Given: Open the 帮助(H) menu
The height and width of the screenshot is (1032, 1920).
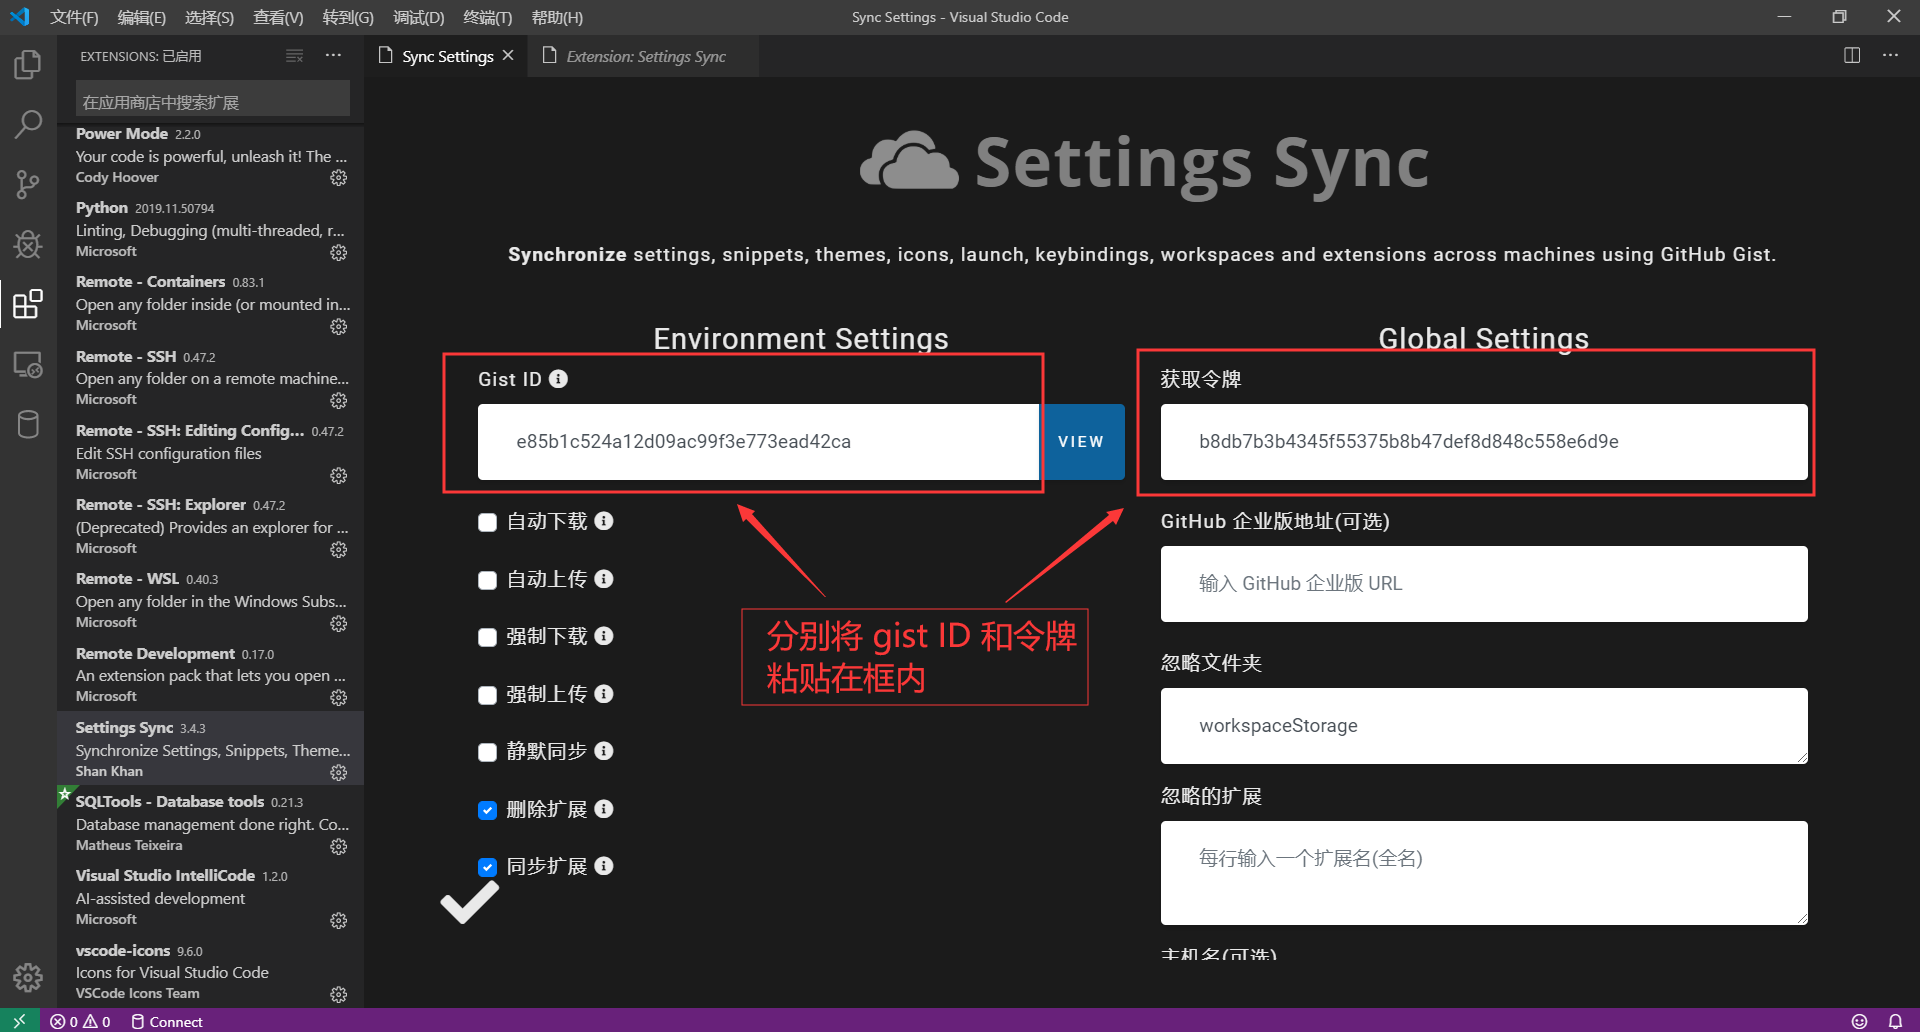Looking at the screenshot, I should tap(557, 17).
